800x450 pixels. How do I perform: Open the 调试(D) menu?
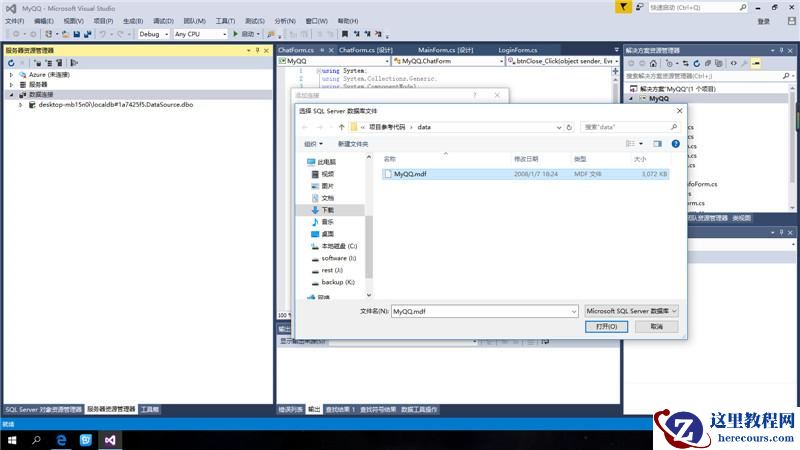163,20
